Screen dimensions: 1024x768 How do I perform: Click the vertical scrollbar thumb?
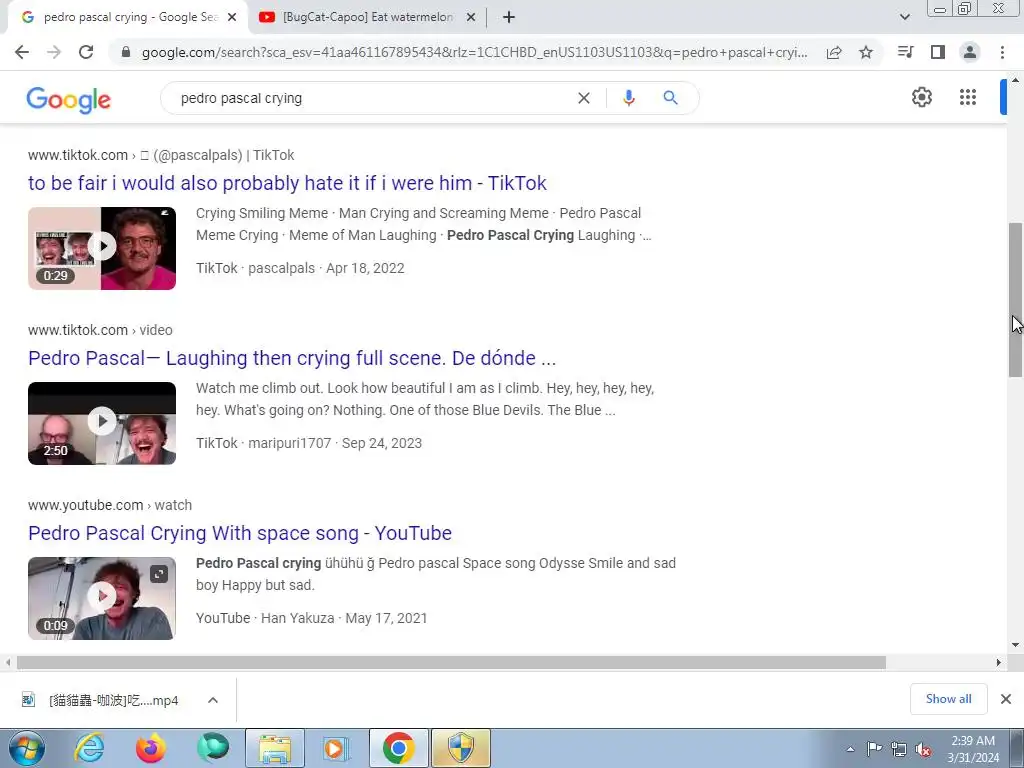[x=1015, y=300]
